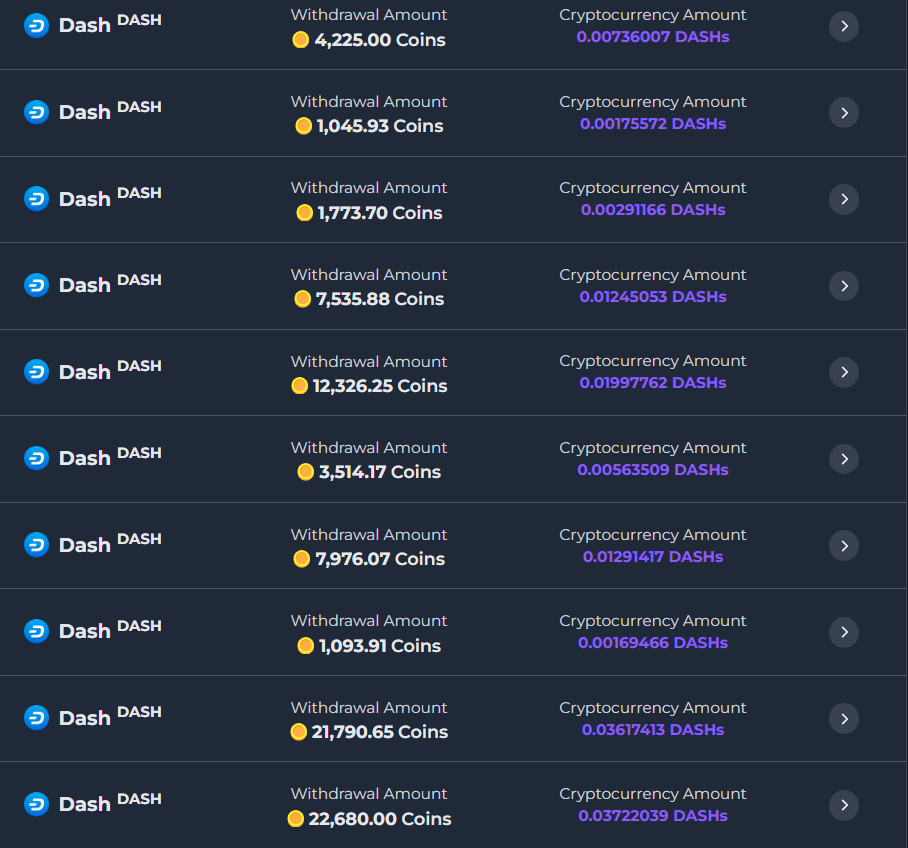The width and height of the screenshot is (908, 848).
Task: Click the Dash logo in 4,225.00 Coins row
Action: [x=36, y=26]
